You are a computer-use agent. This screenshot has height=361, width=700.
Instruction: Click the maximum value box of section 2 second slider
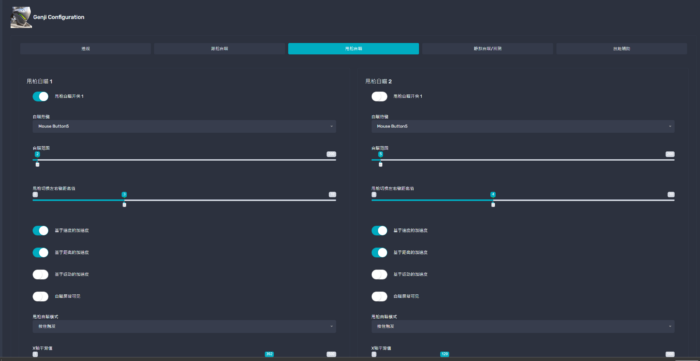click(671, 195)
